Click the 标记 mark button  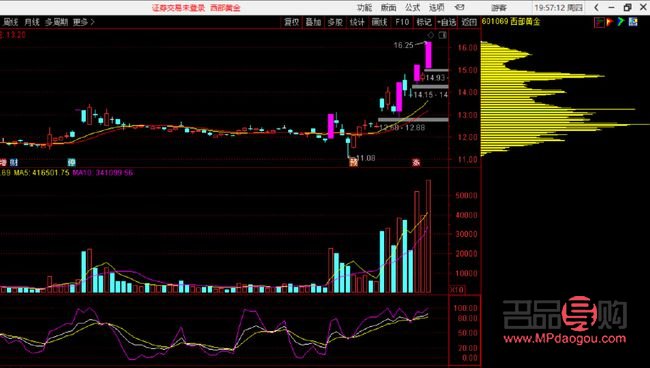click(x=424, y=22)
